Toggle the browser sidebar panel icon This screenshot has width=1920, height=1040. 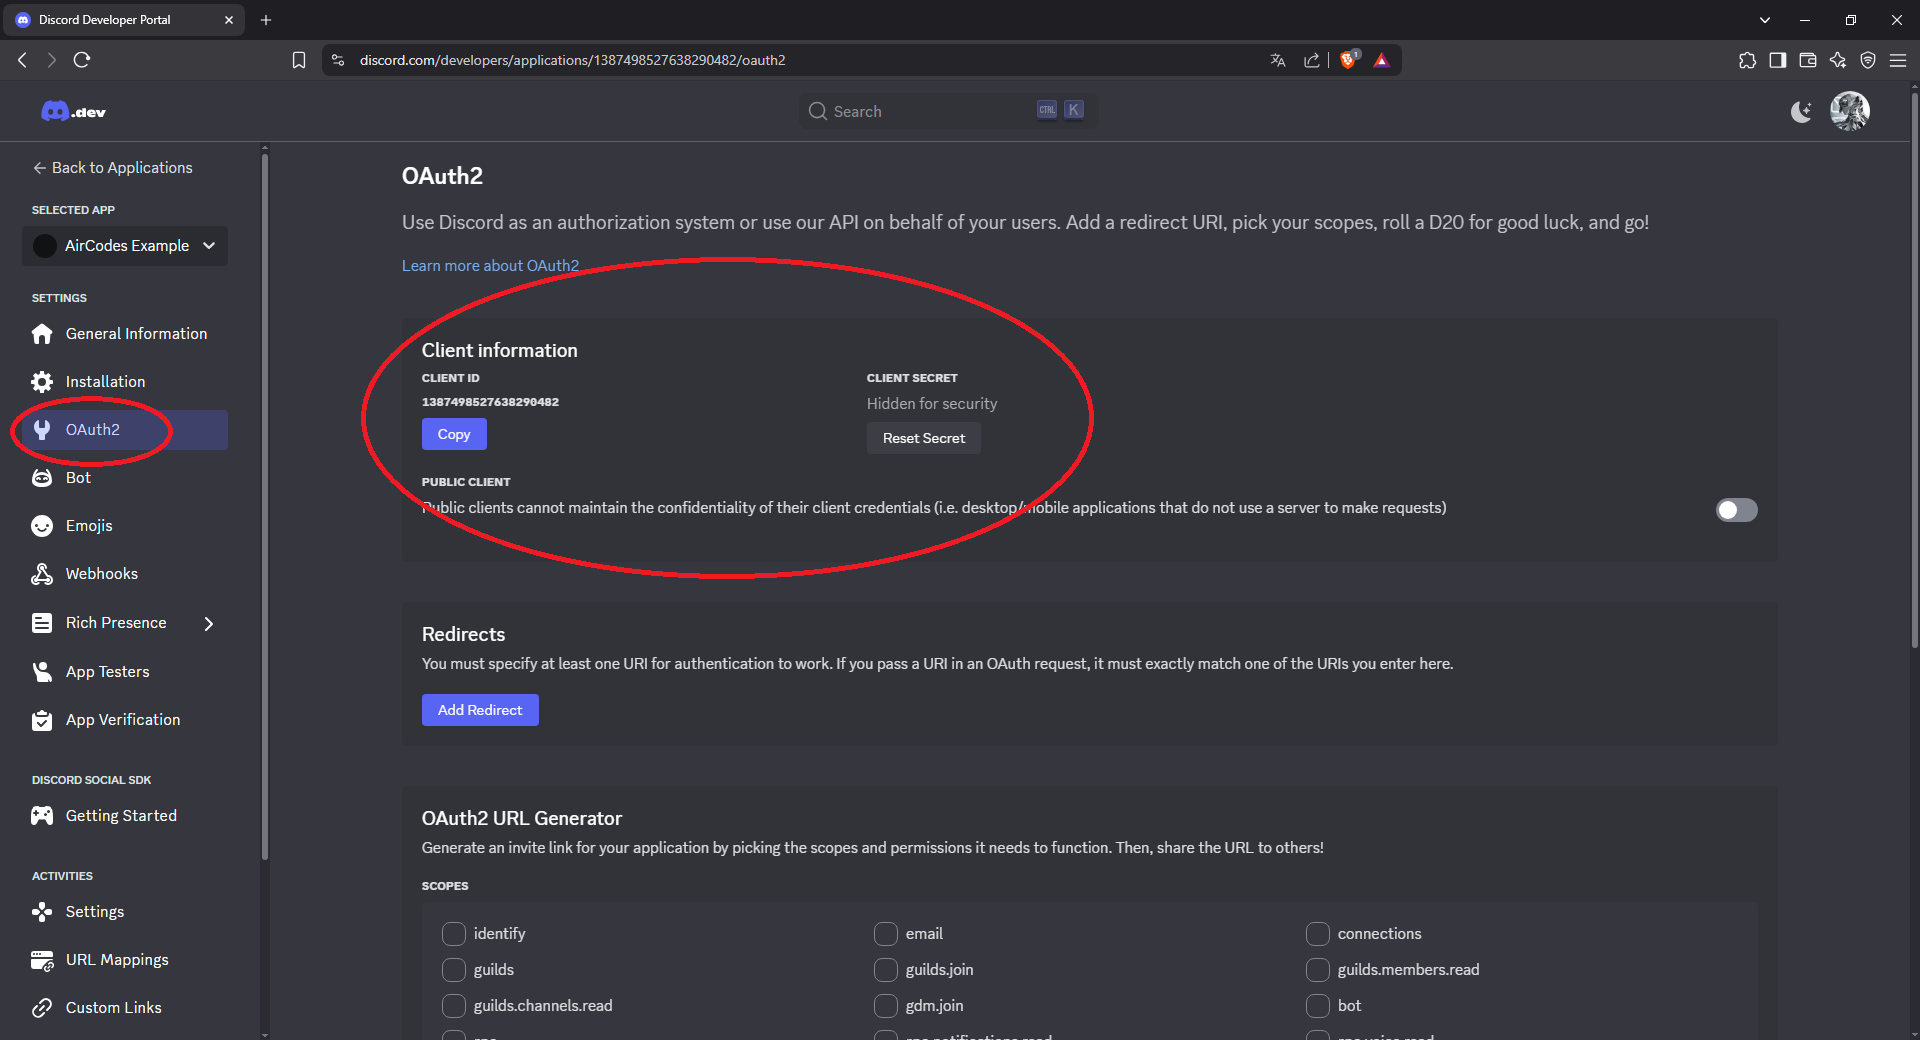pyautogui.click(x=1777, y=60)
